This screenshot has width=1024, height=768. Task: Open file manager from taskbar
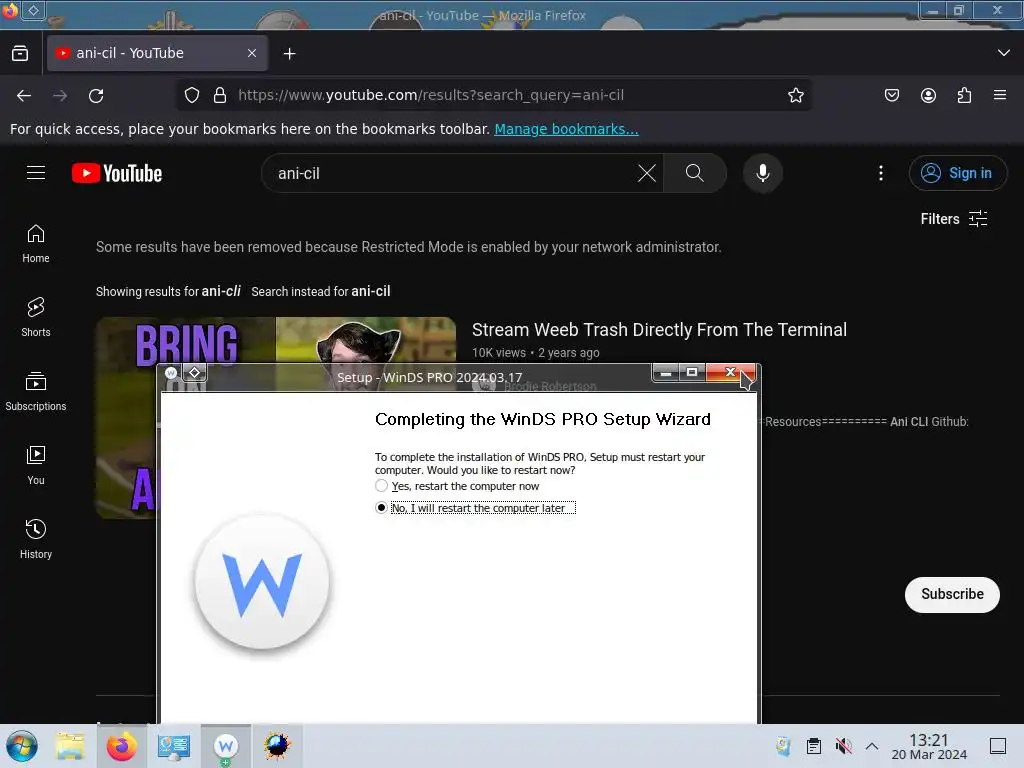[70, 746]
